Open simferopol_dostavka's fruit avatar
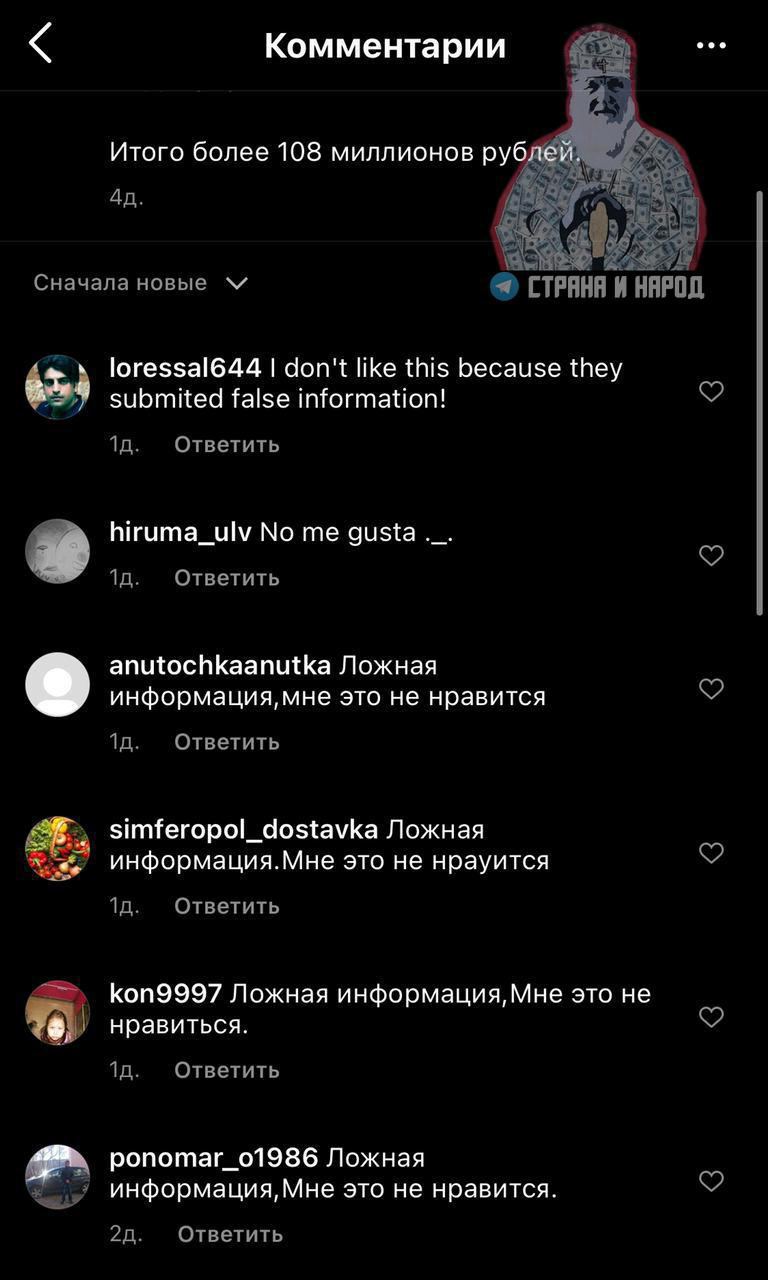The image size is (768, 1280). [x=57, y=849]
